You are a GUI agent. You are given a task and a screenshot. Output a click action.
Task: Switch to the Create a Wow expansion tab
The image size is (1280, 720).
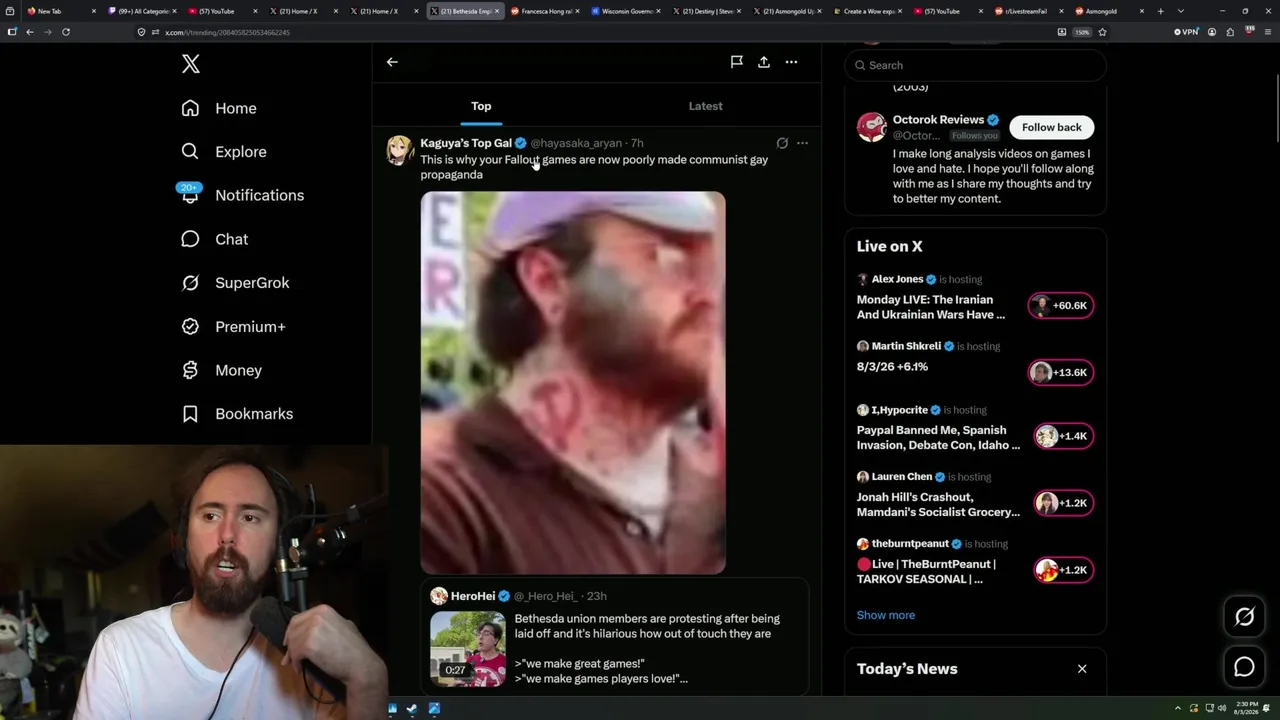[x=868, y=11]
